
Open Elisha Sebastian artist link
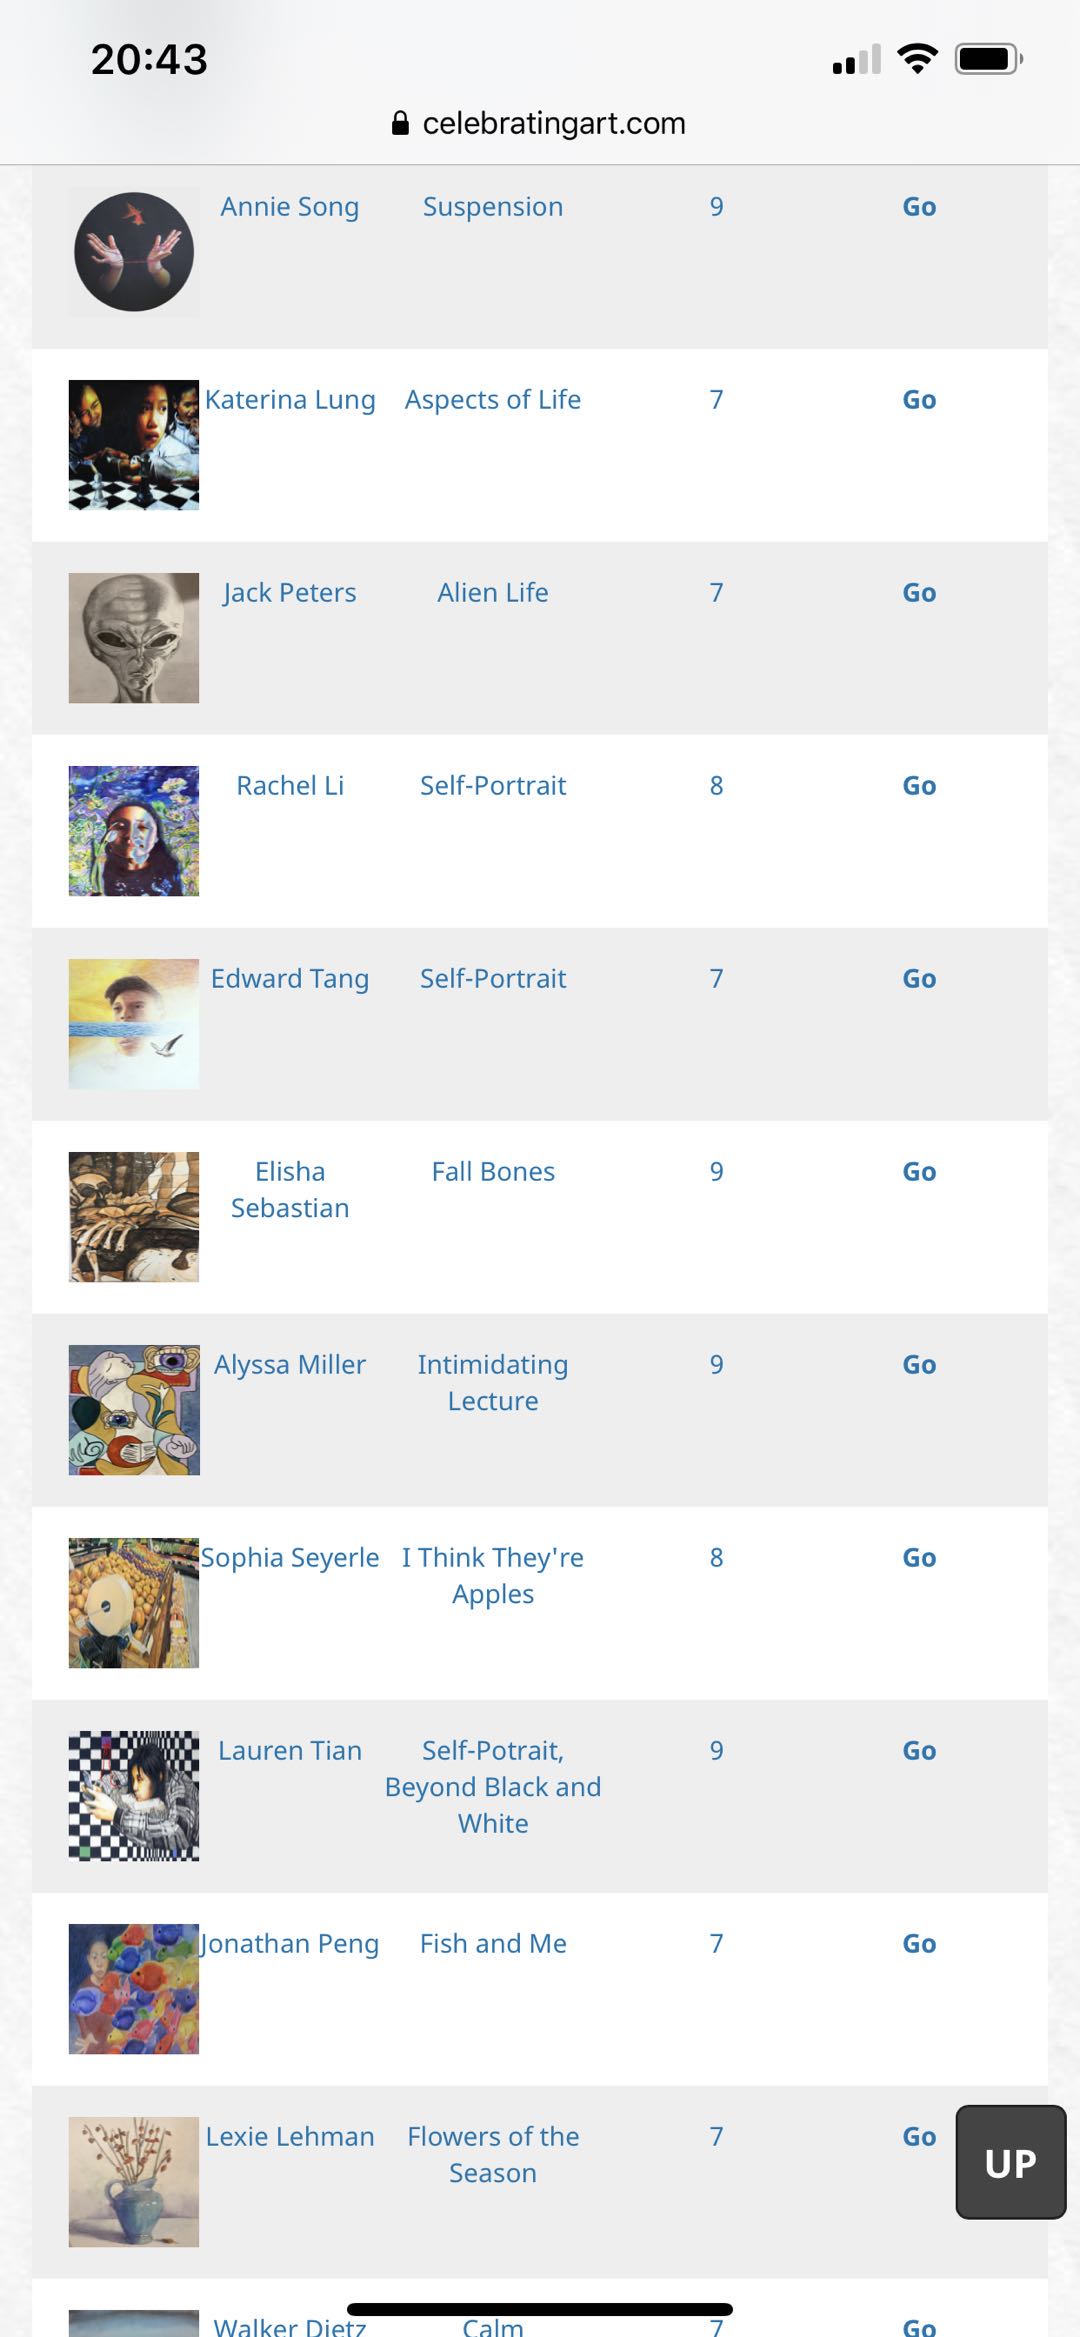pos(290,1190)
